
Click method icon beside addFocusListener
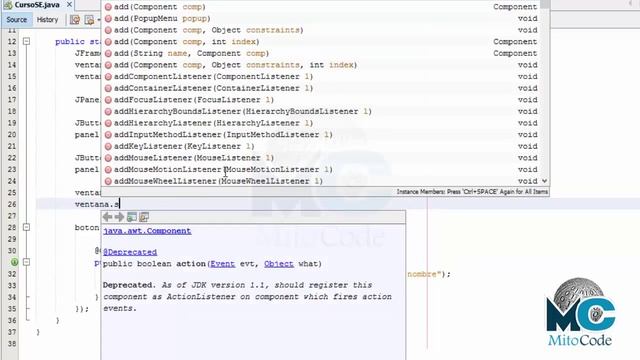click(108, 100)
